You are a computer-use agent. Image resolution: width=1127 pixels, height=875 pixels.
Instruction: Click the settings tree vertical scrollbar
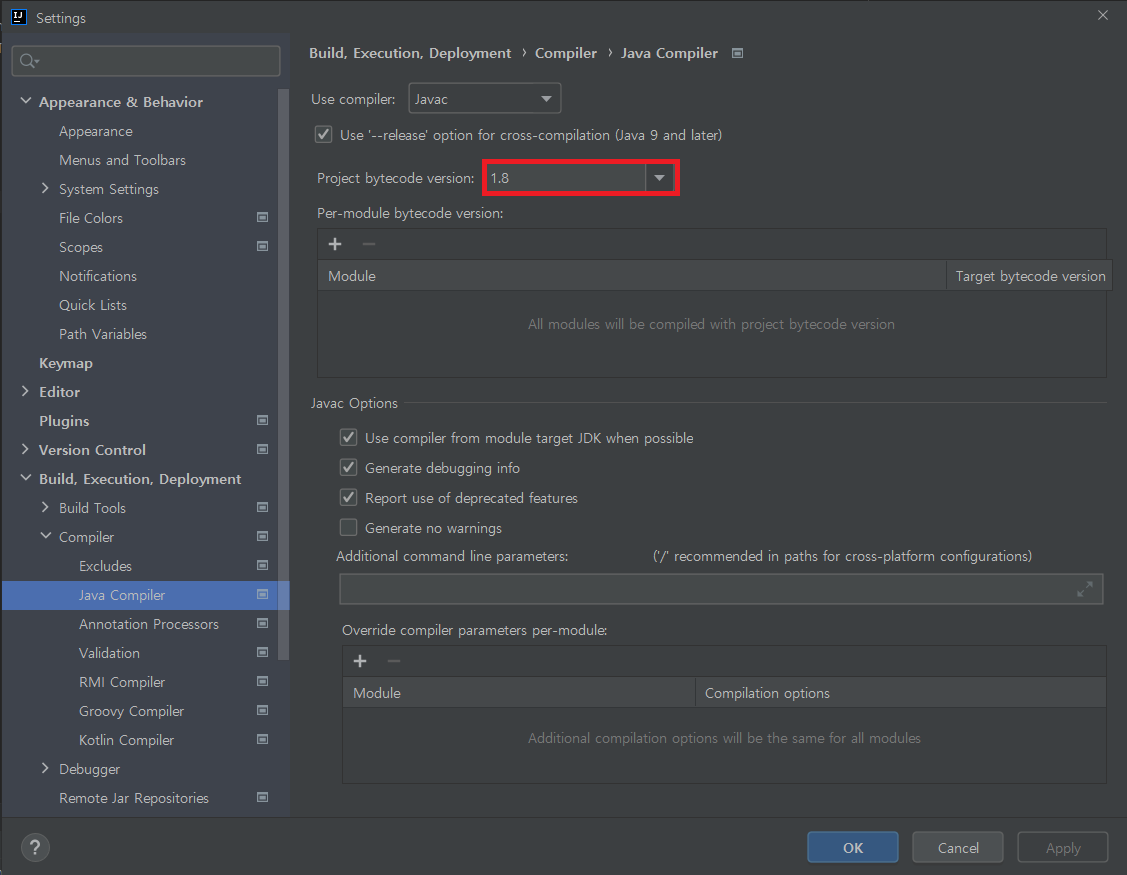[x=283, y=374]
